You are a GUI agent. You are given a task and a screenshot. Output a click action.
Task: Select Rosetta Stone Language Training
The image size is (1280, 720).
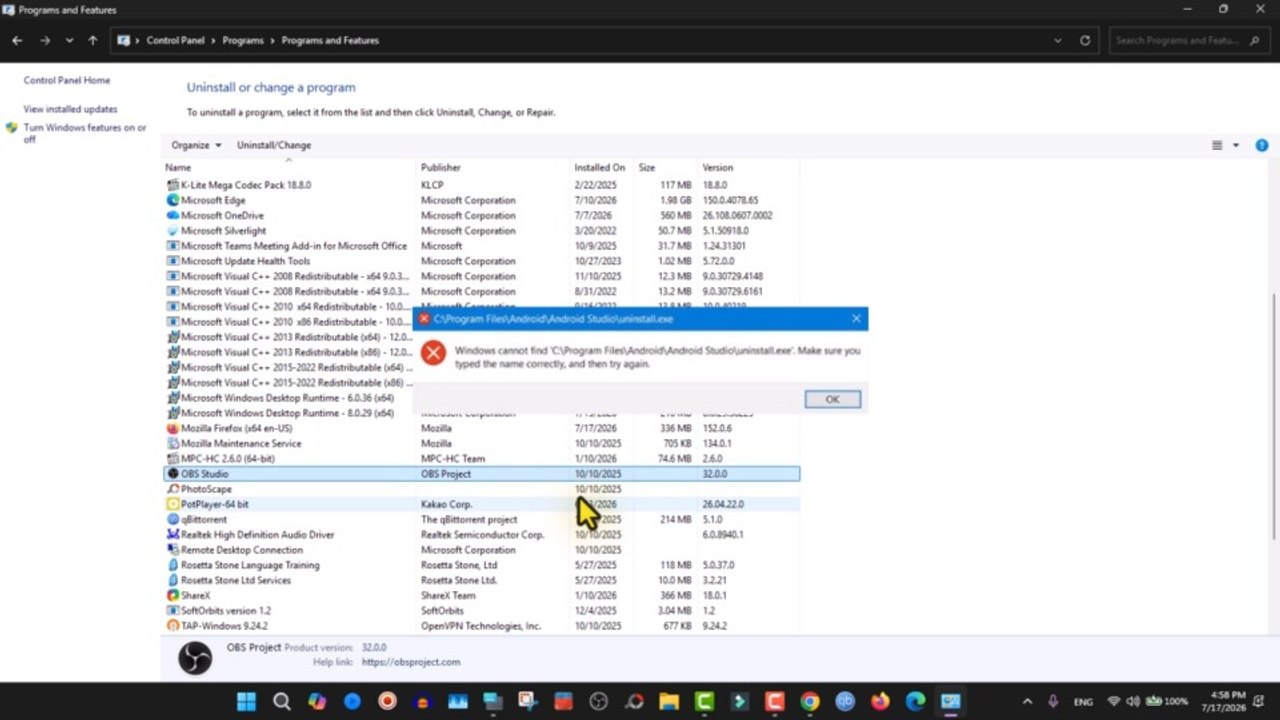pos(481,565)
